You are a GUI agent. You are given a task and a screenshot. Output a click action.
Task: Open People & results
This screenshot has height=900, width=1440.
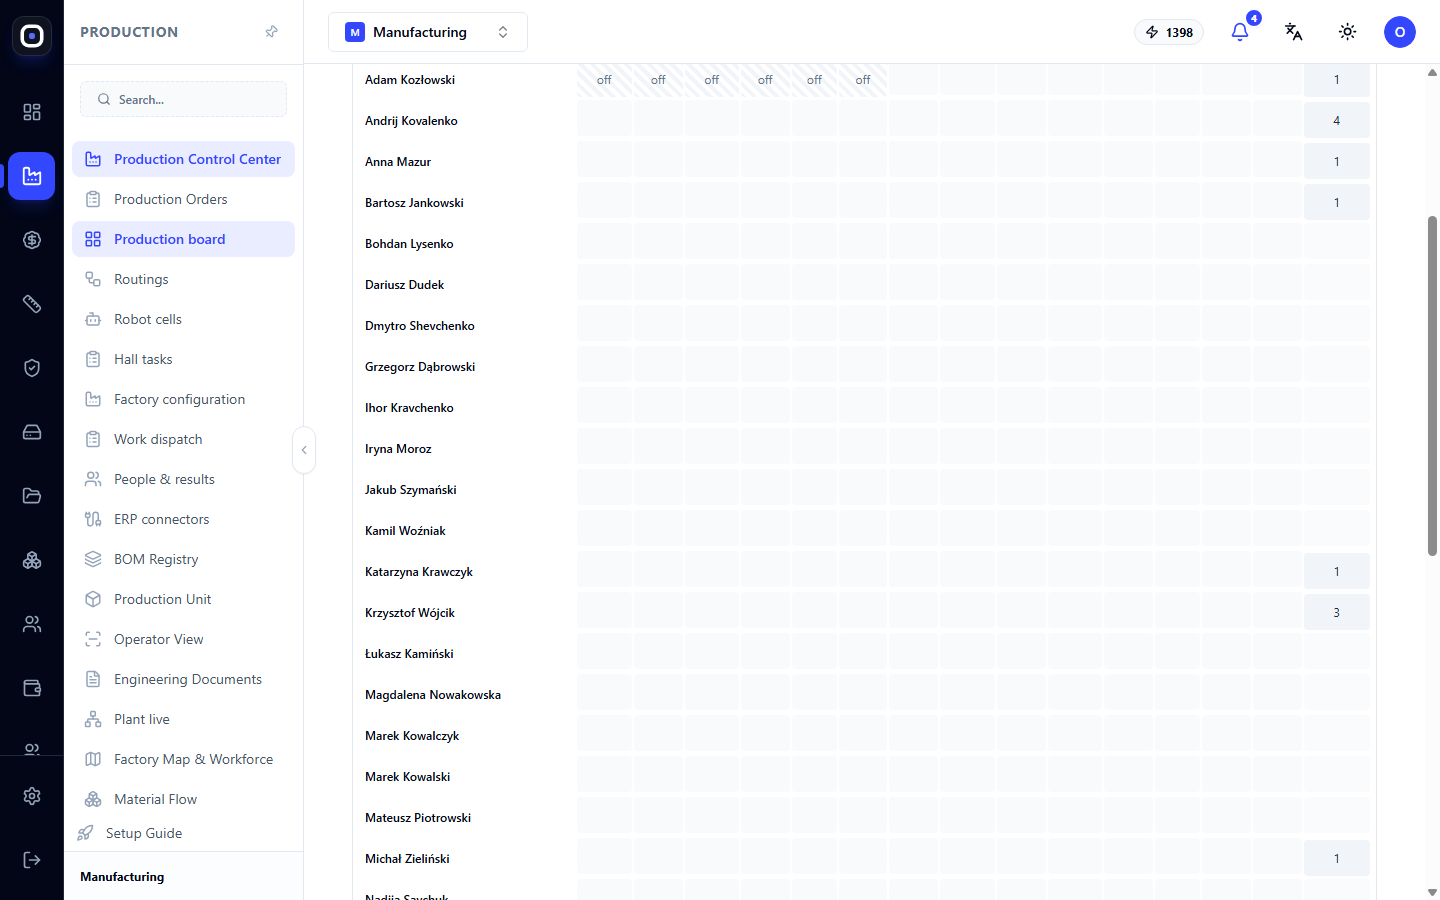[183, 479]
